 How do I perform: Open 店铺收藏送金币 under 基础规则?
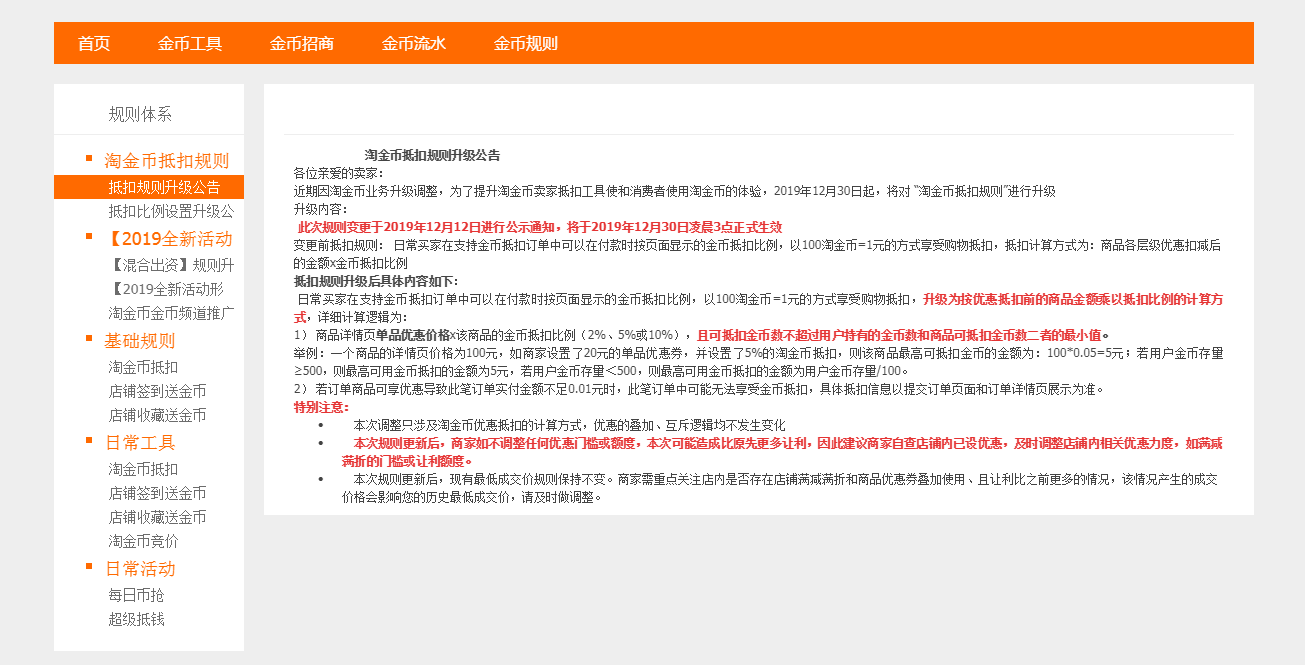click(x=157, y=415)
